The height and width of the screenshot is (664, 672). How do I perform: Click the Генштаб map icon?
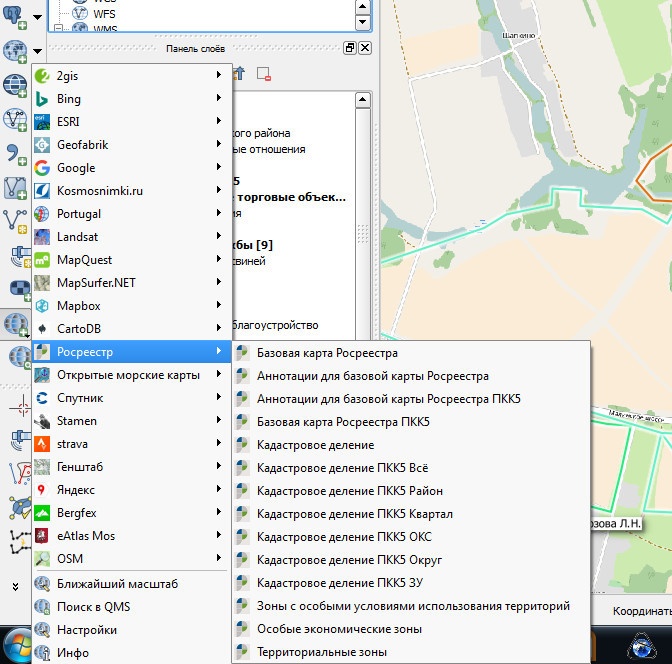click(x=42, y=467)
